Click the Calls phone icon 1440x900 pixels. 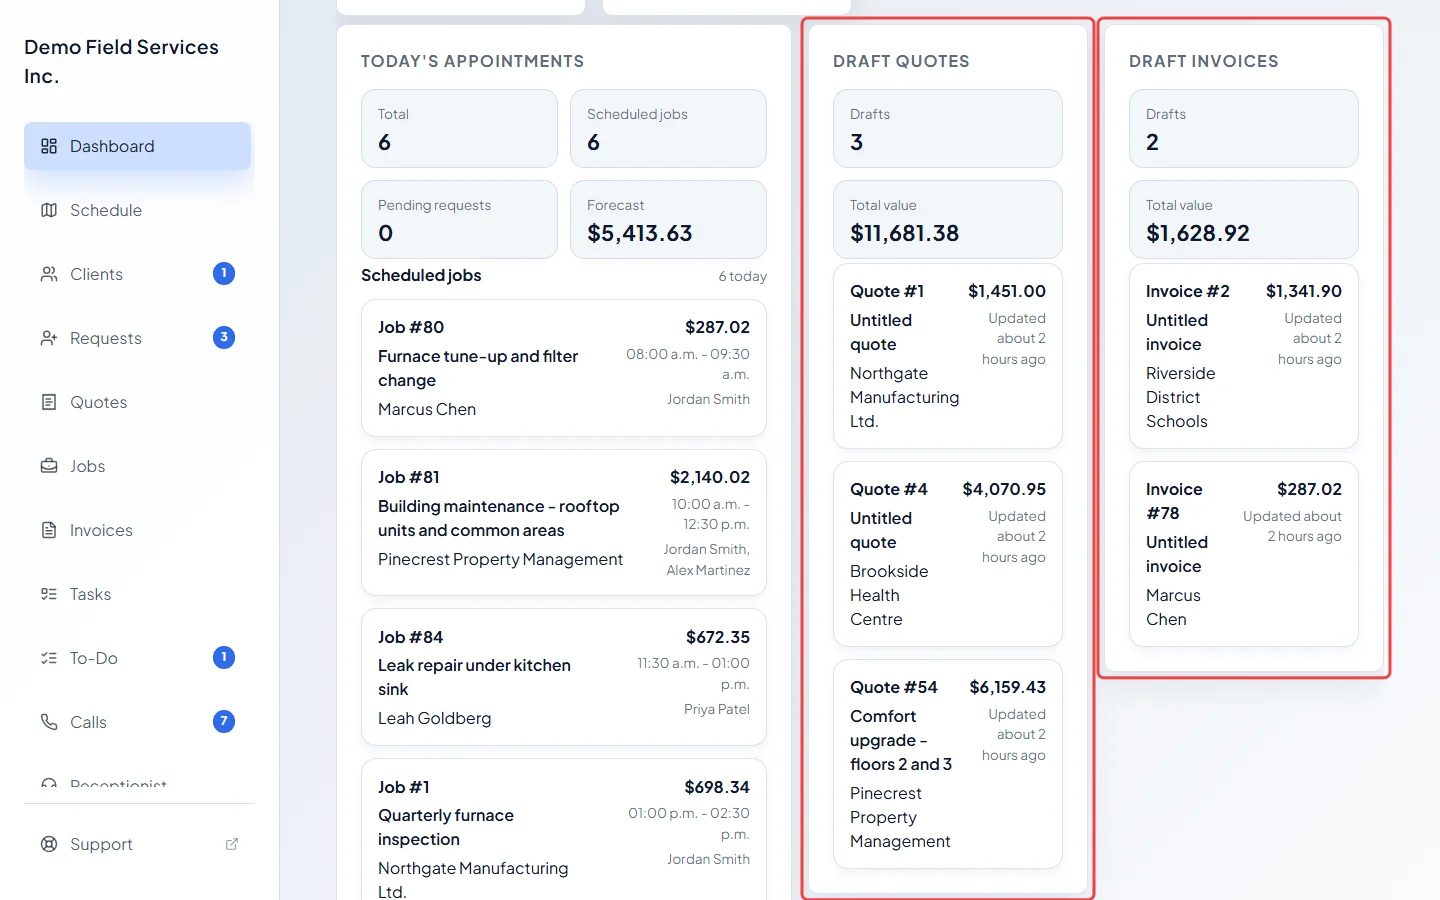click(x=49, y=722)
